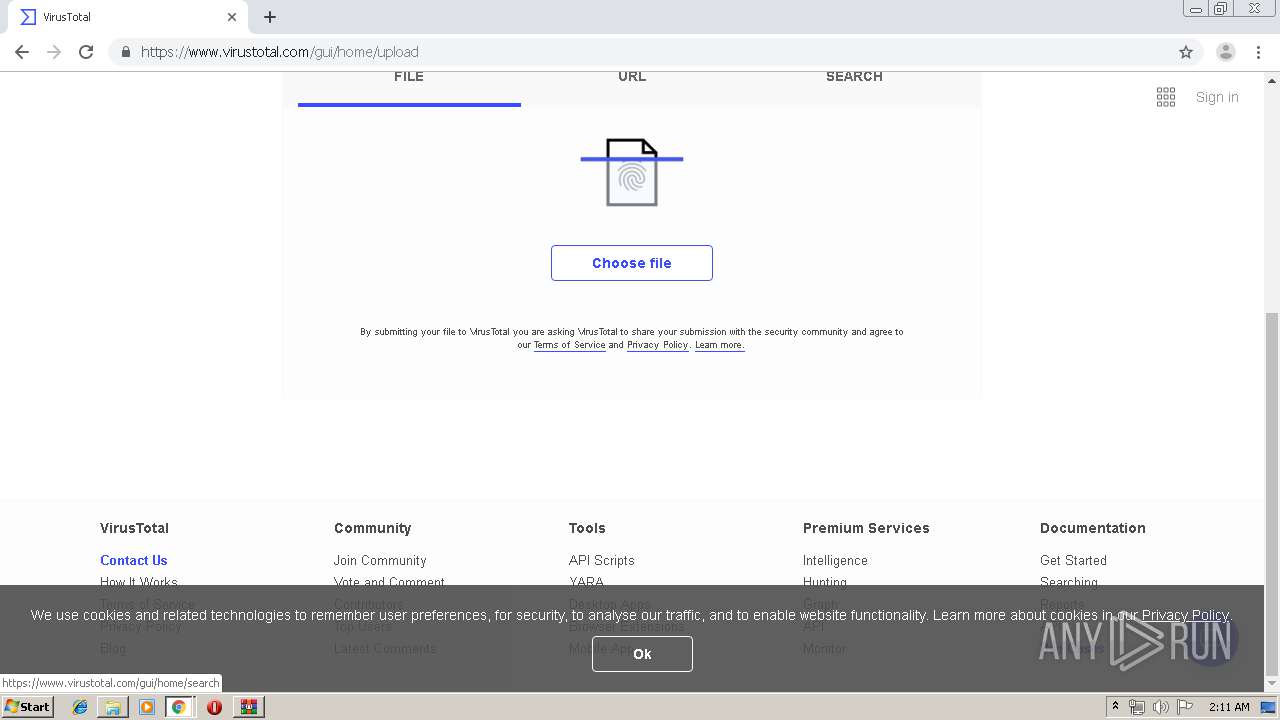This screenshot has width=1280, height=720.
Task: Click the scrollbar down arrow
Action: (1272, 684)
